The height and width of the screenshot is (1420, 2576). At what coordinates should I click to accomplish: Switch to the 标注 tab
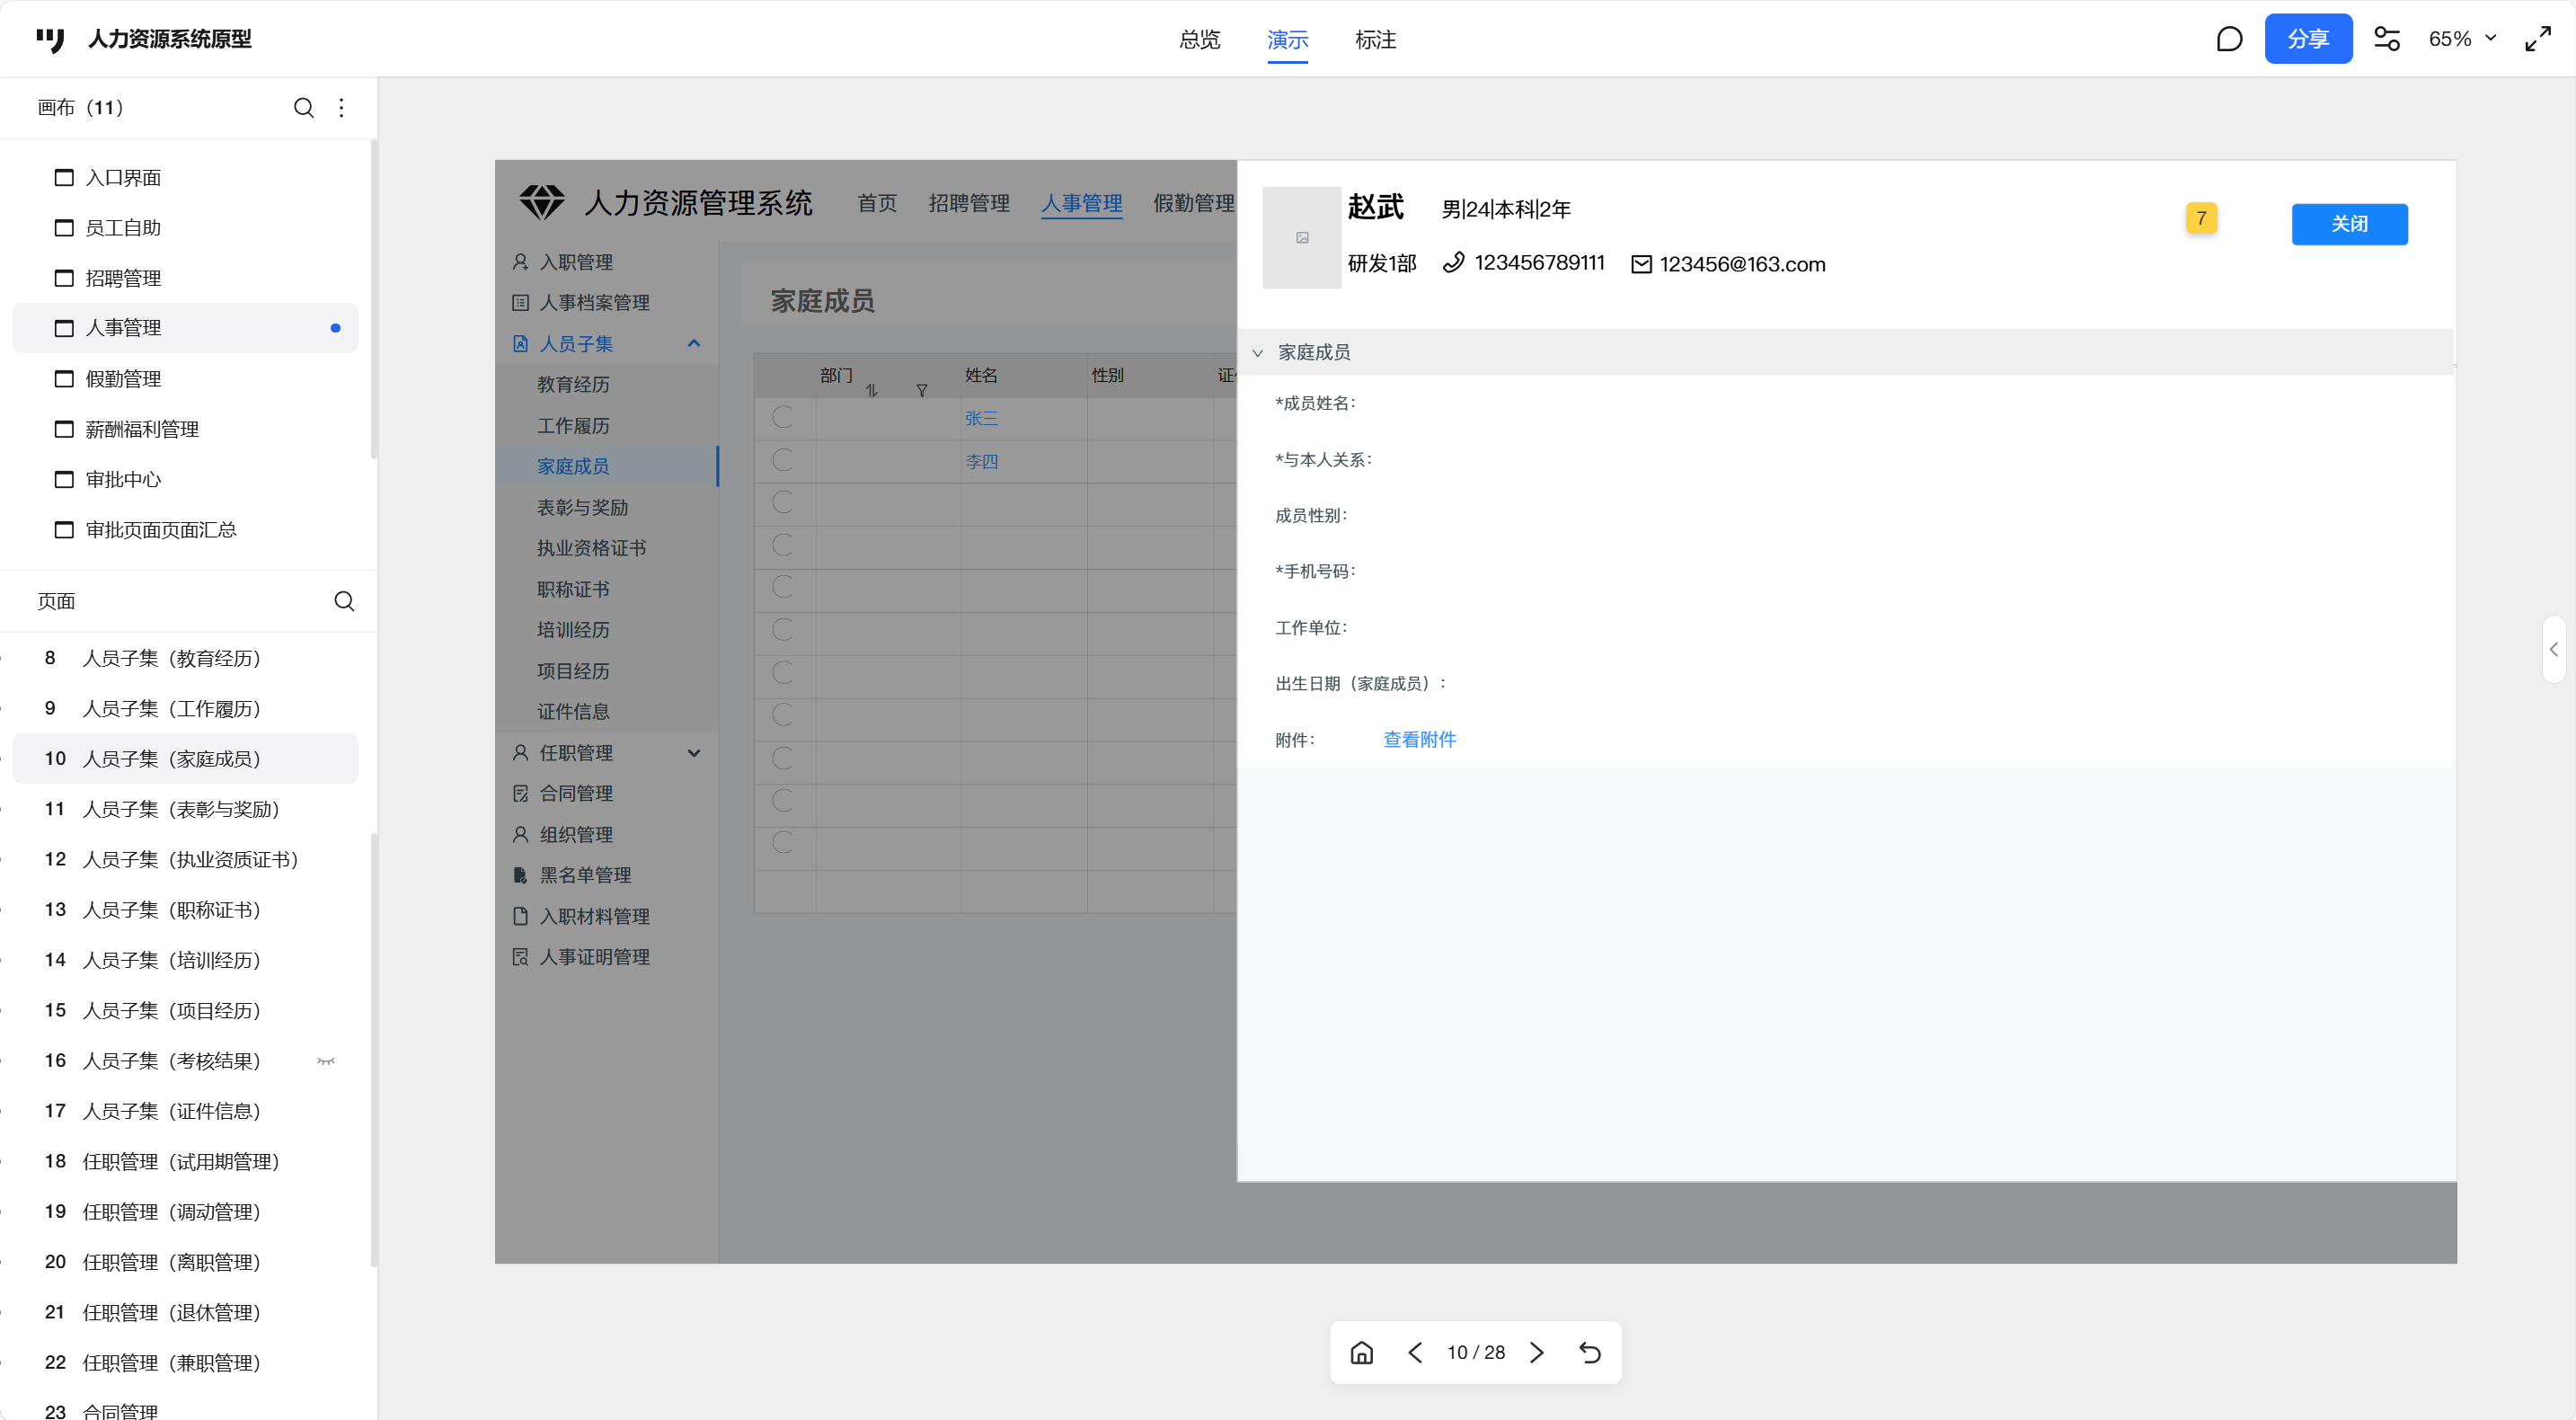[x=1375, y=40]
